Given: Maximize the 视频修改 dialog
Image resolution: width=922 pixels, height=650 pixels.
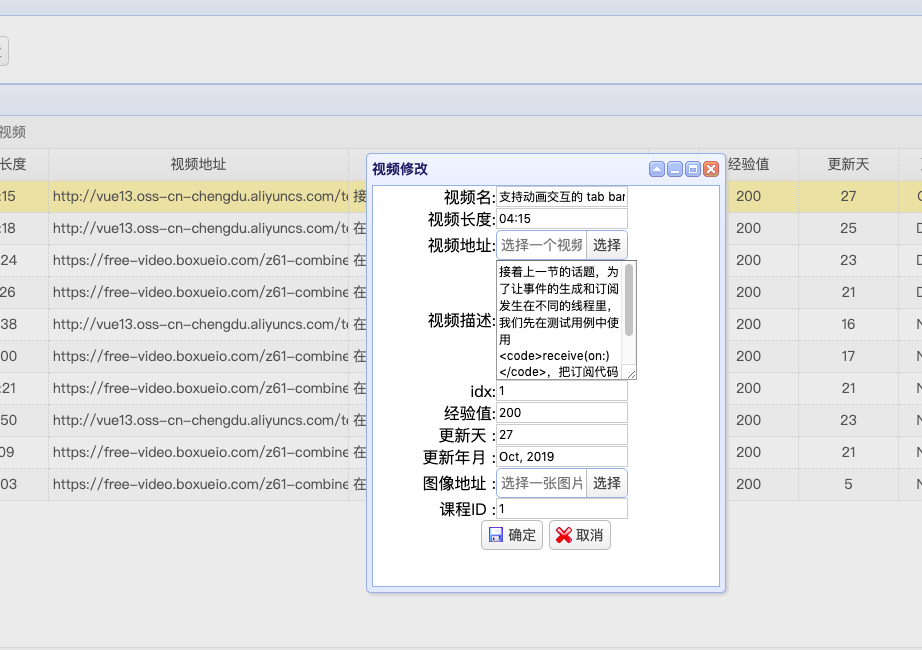Looking at the screenshot, I should pyautogui.click(x=693, y=169).
